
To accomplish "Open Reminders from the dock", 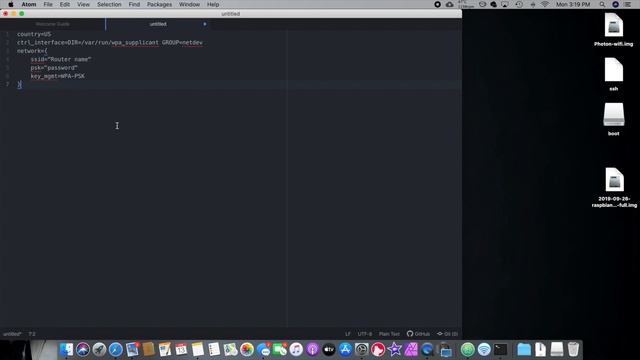I will coord(214,350).
